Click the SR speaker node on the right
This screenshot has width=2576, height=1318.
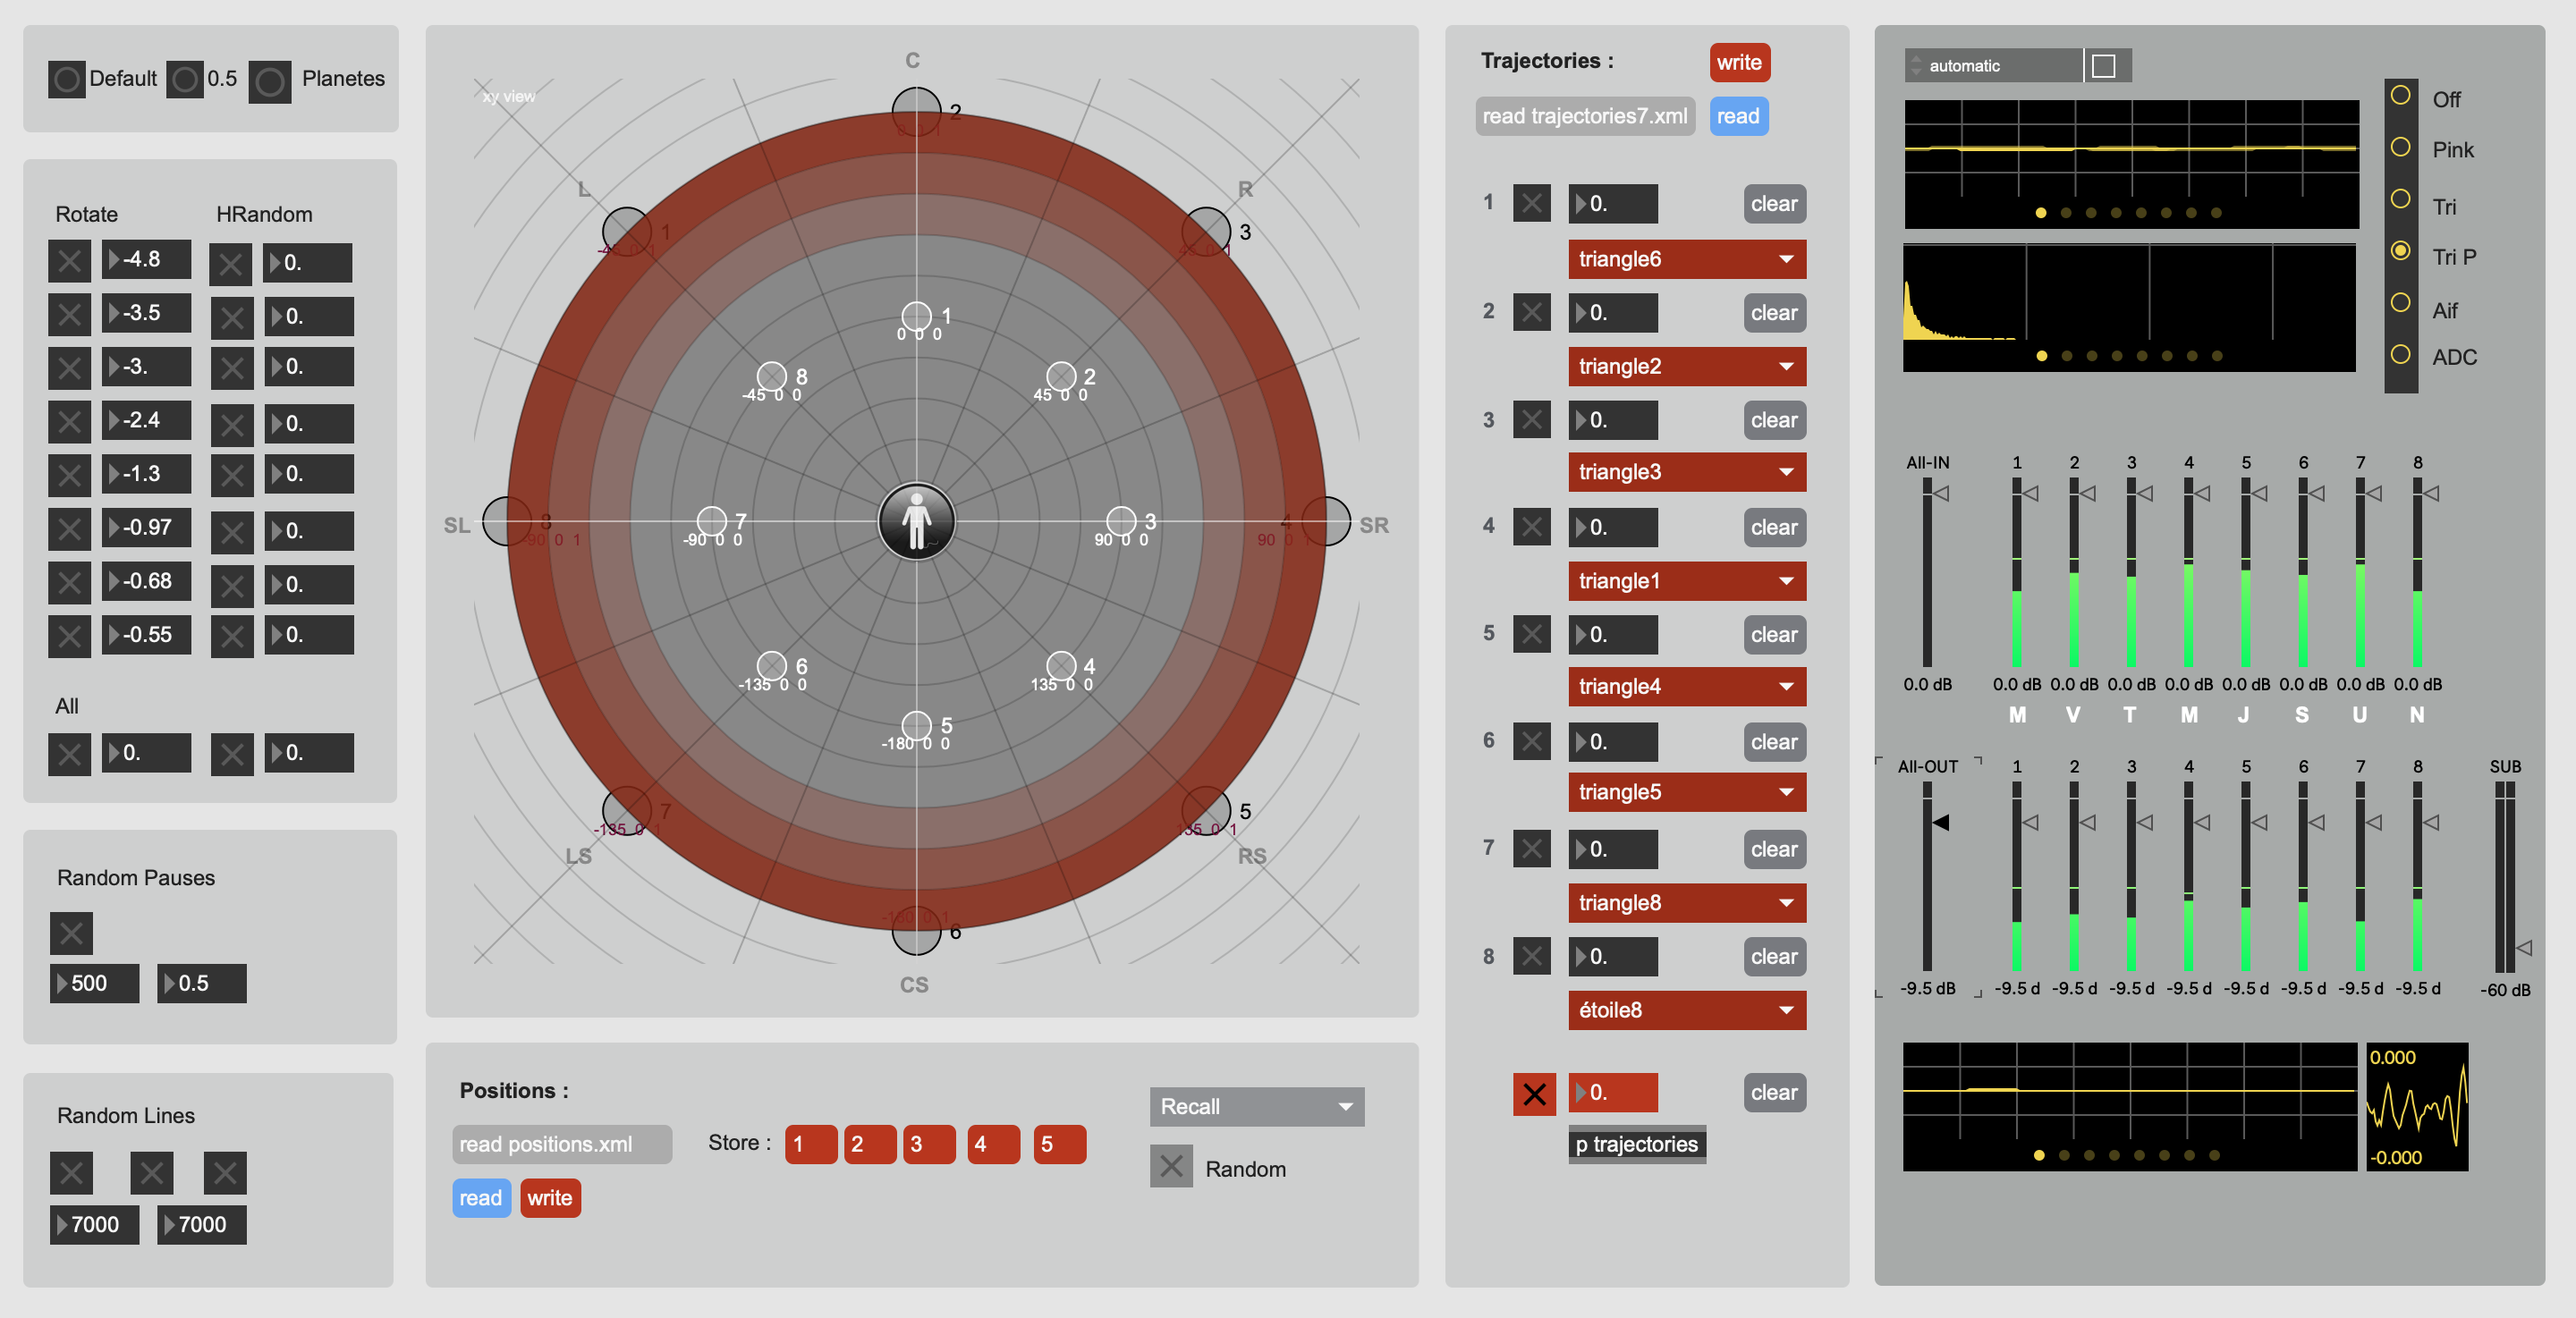pos(1326,521)
